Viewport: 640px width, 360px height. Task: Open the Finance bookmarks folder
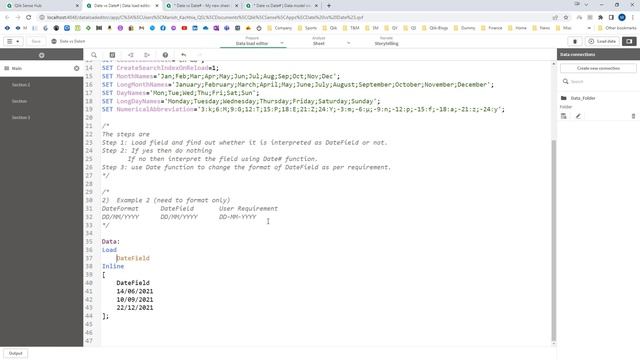click(491, 28)
